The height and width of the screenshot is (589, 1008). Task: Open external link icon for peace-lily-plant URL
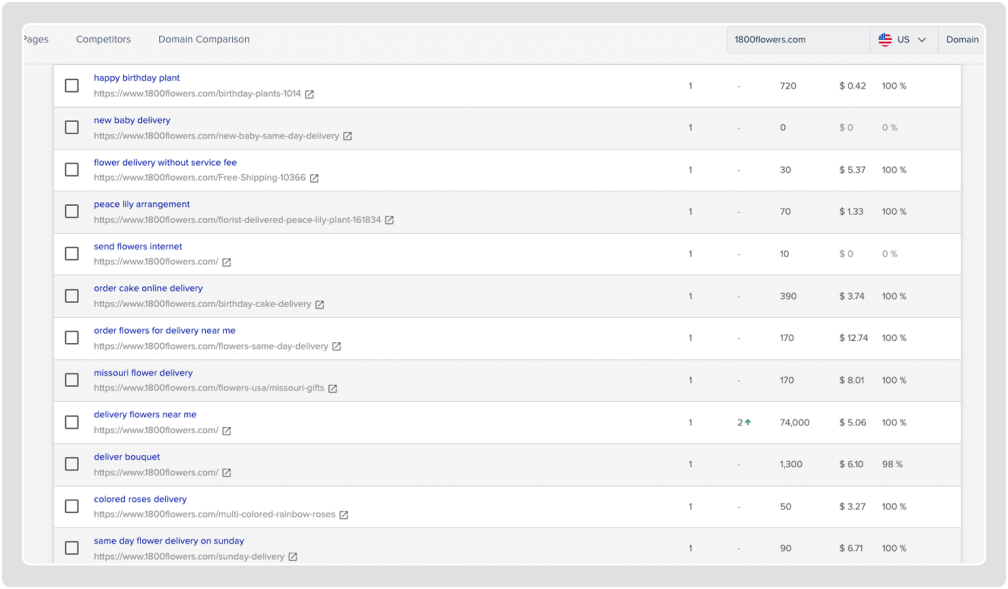[390, 221]
